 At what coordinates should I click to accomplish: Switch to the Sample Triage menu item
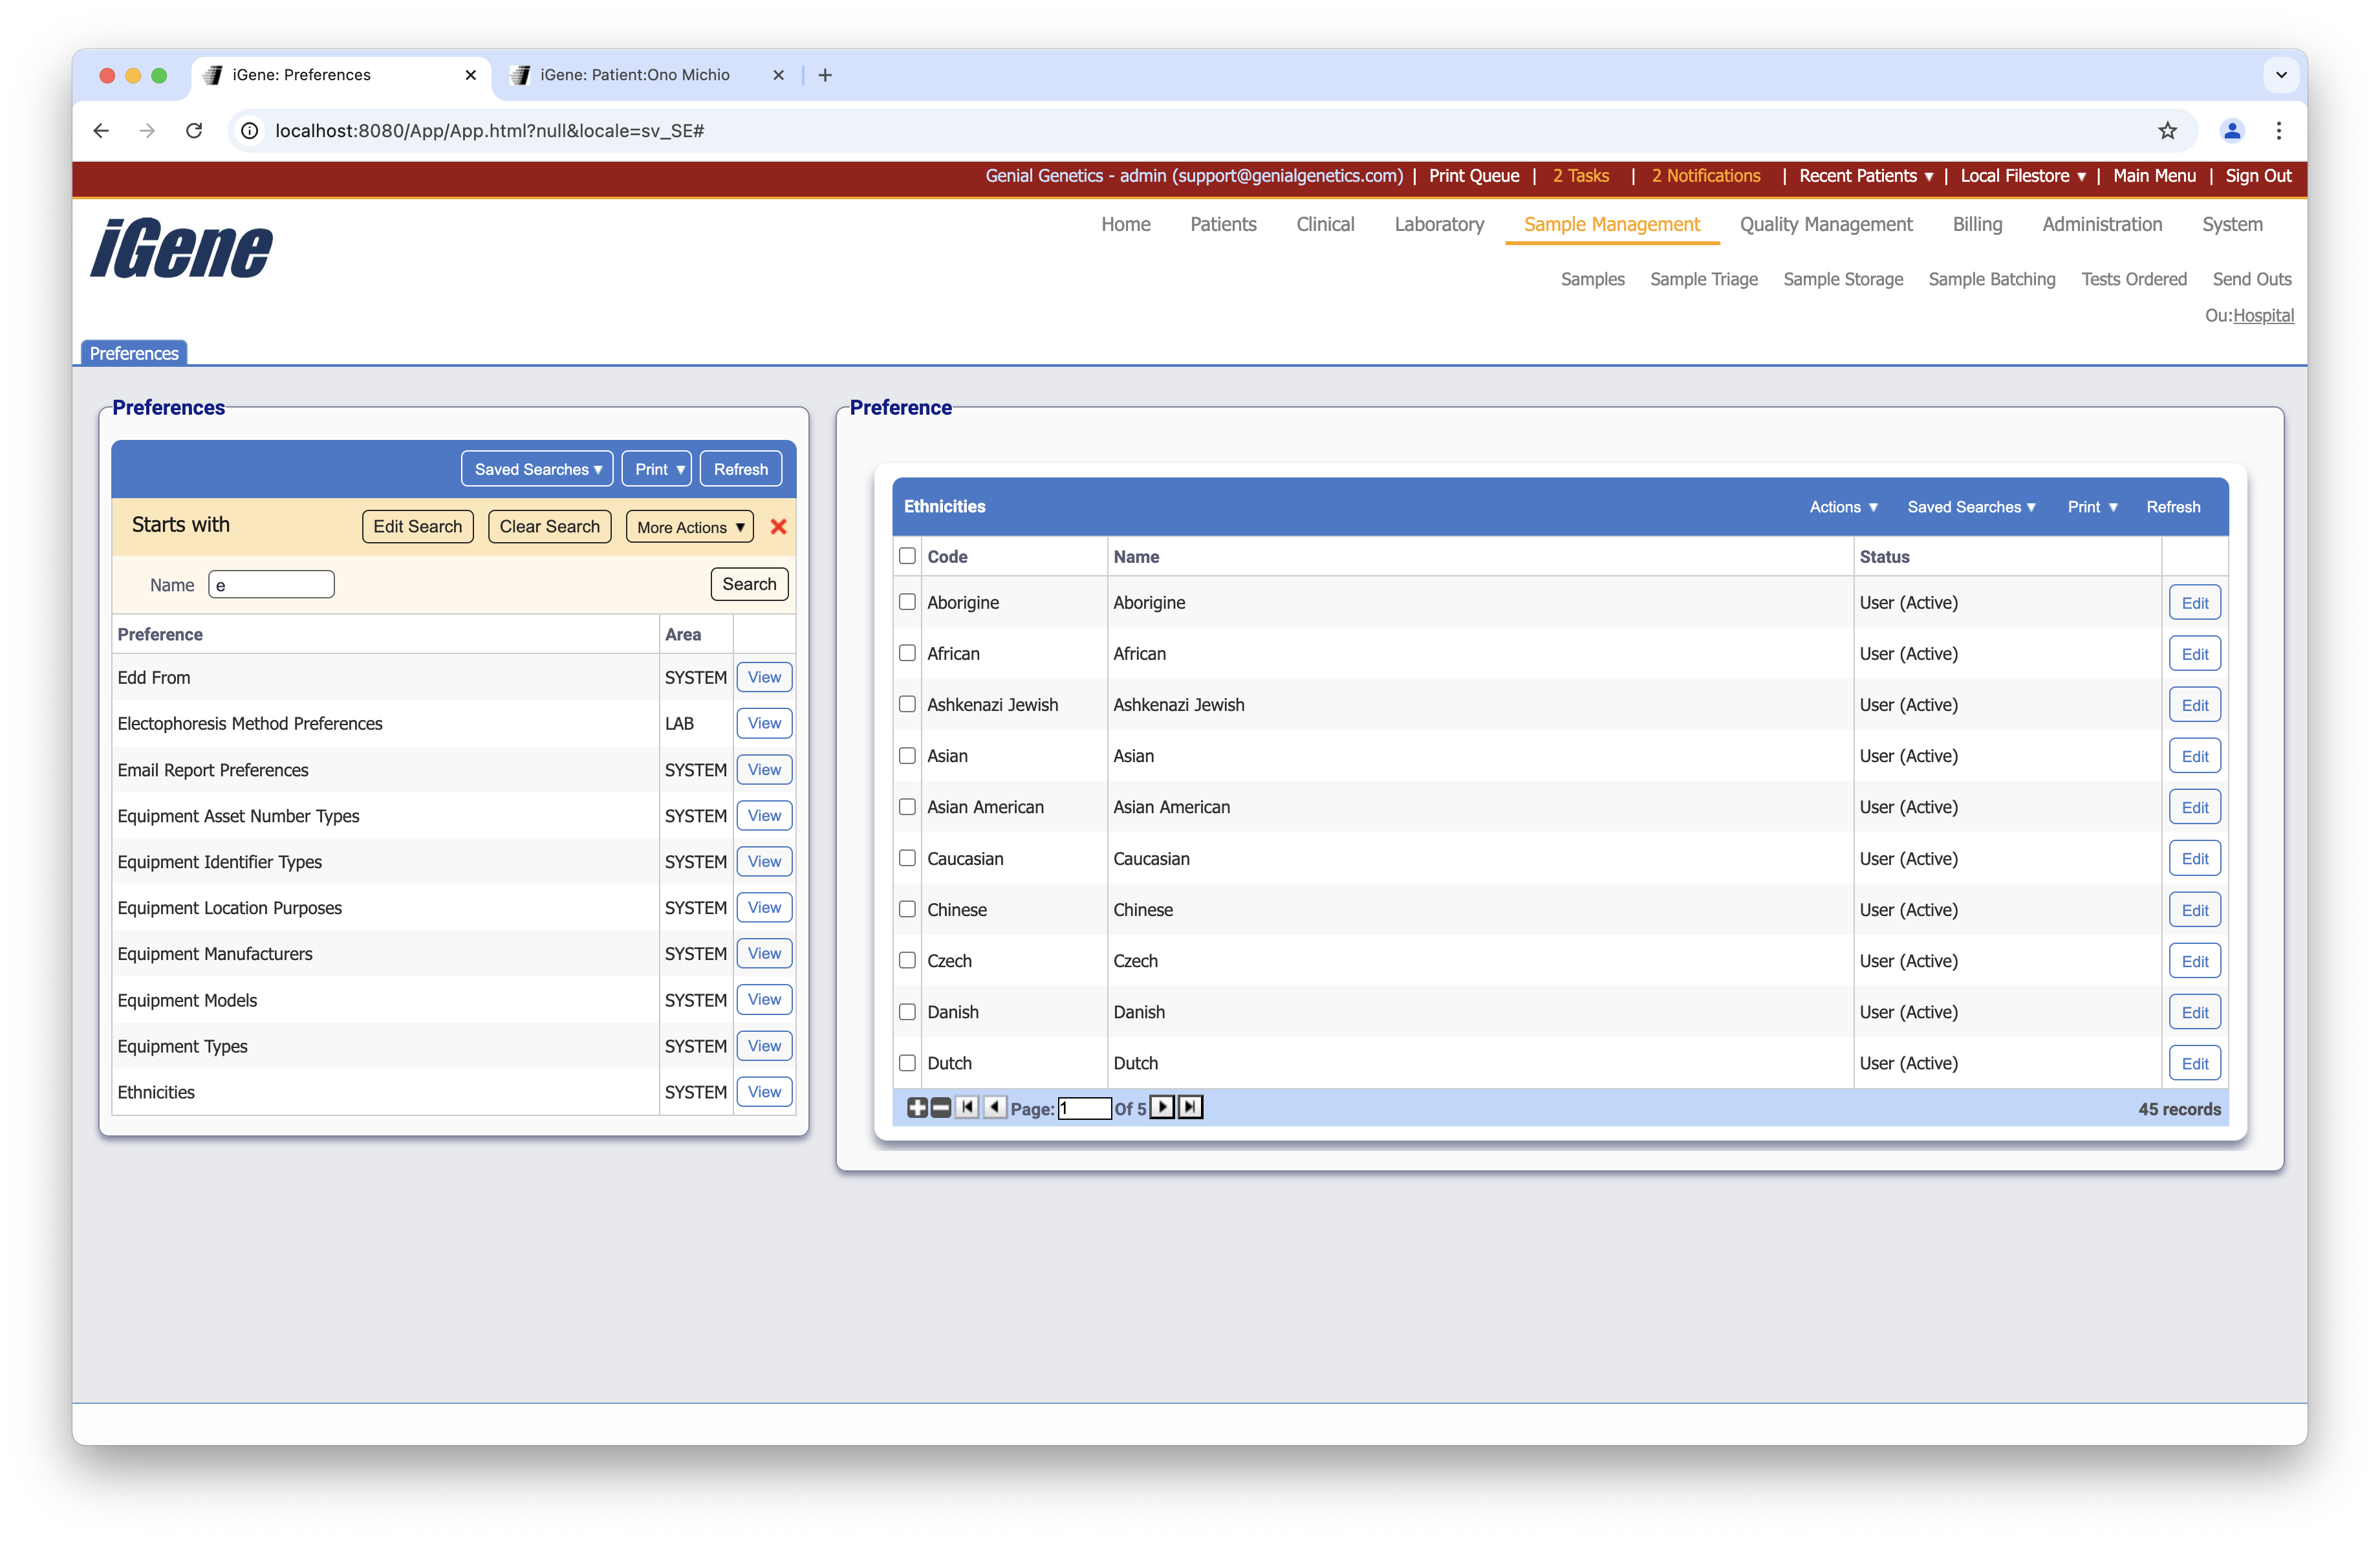pyautogui.click(x=1704, y=279)
